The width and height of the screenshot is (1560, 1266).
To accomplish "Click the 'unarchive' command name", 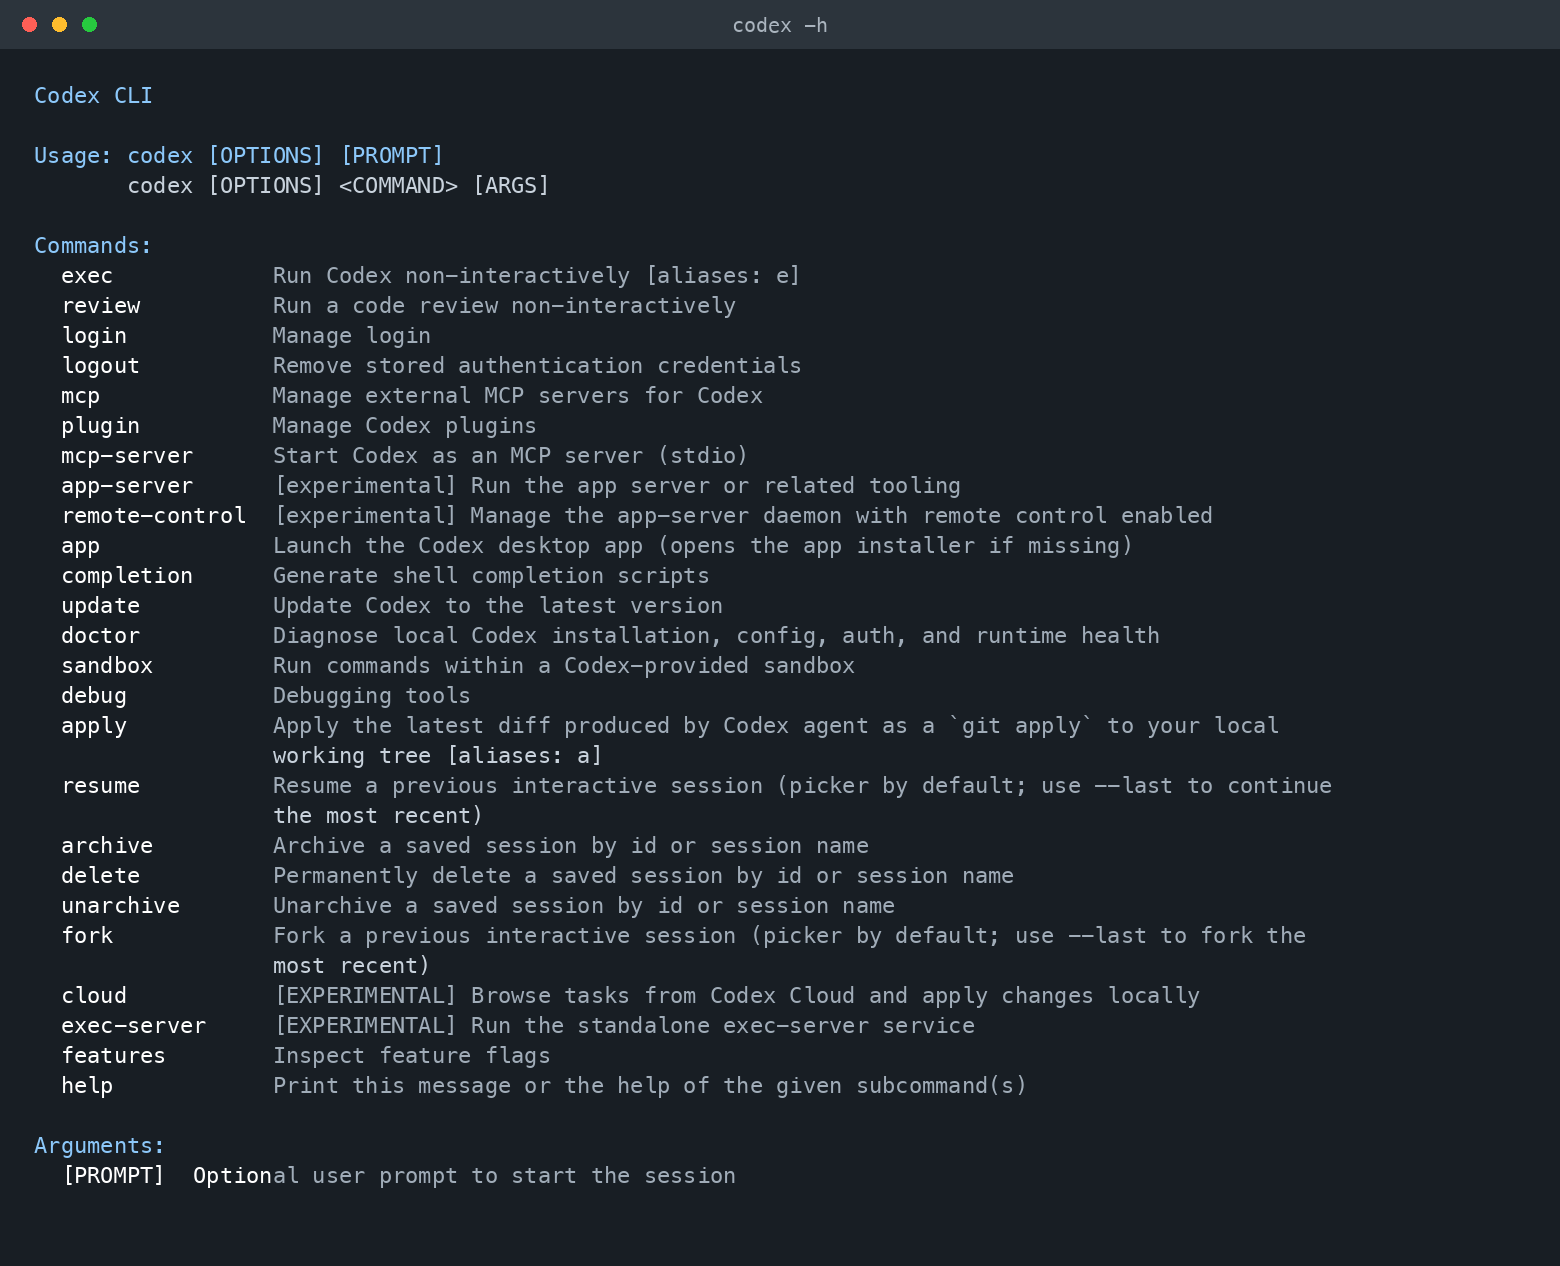I will 121,906.
